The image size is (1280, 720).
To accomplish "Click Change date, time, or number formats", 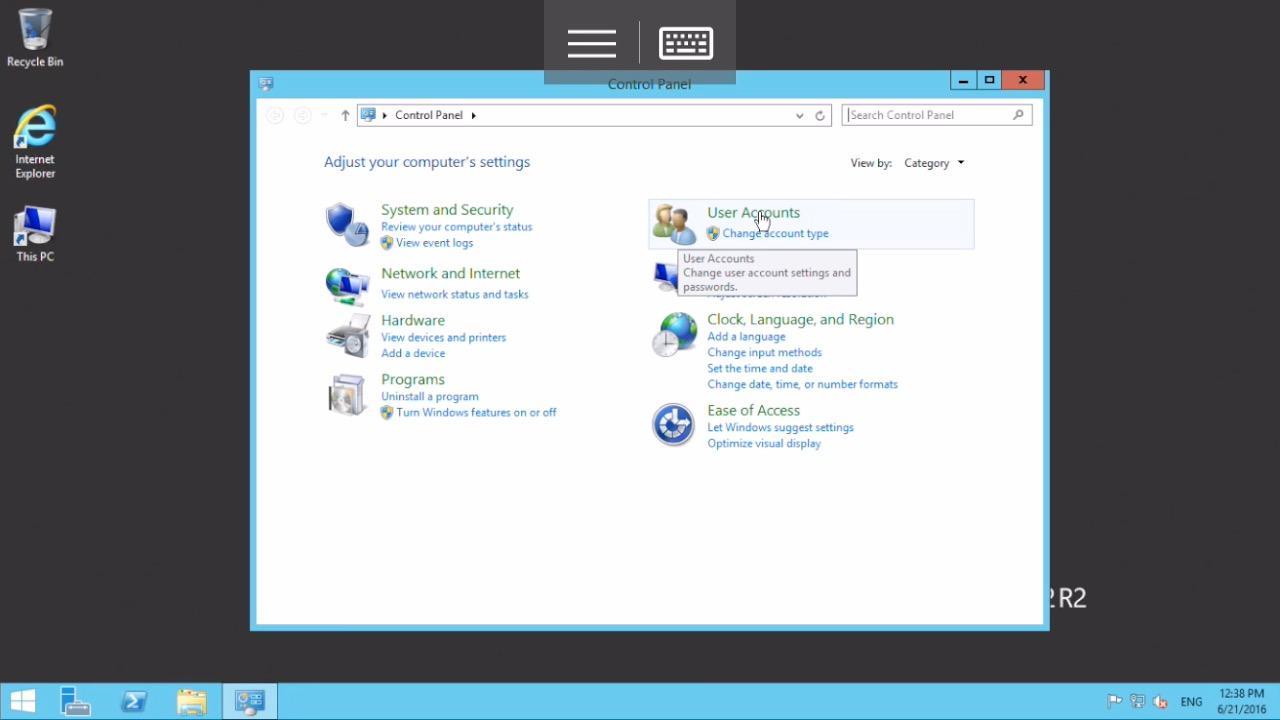I will point(802,384).
